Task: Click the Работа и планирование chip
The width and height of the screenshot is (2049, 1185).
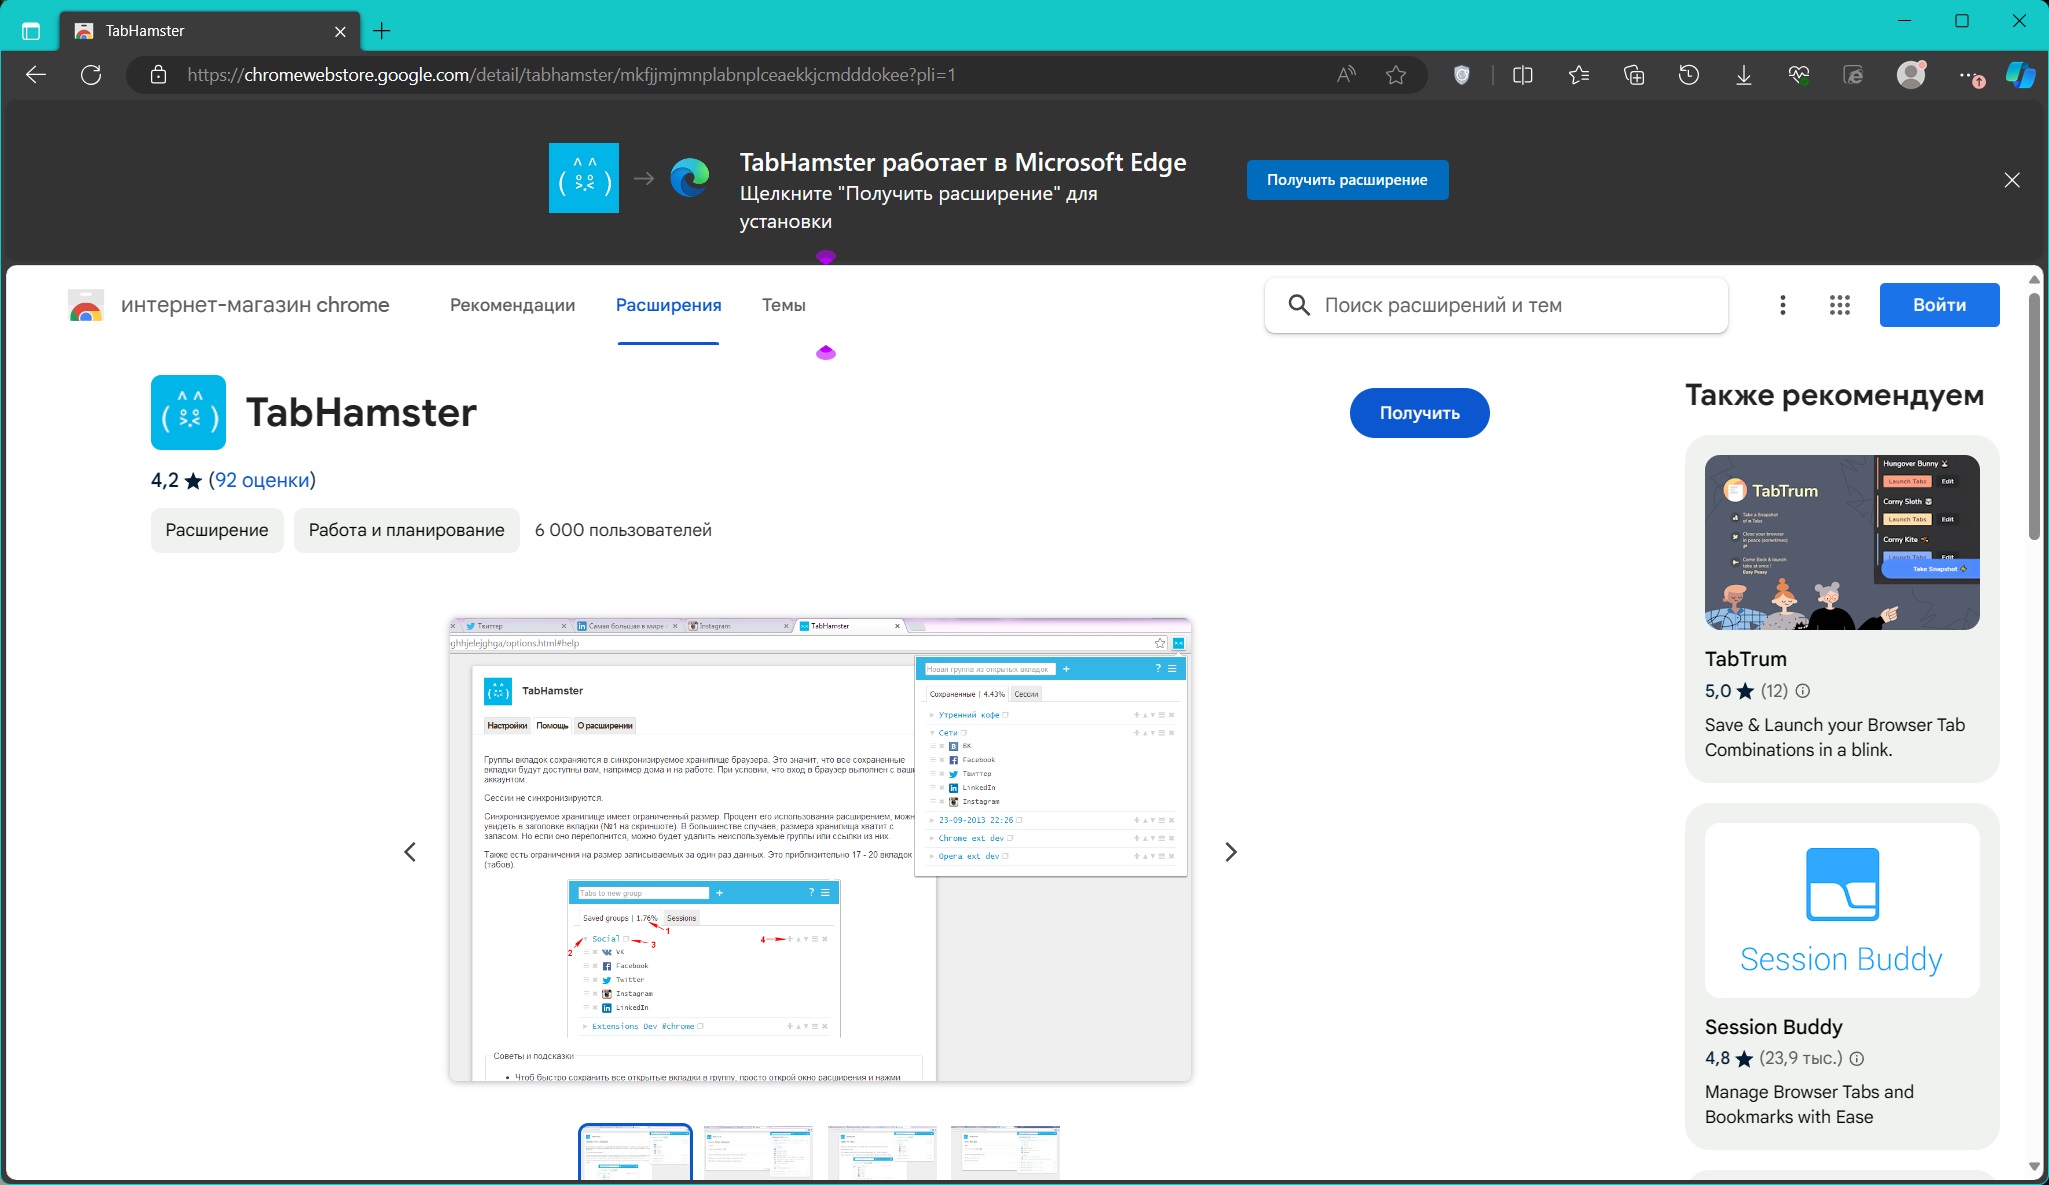Action: pos(406,530)
